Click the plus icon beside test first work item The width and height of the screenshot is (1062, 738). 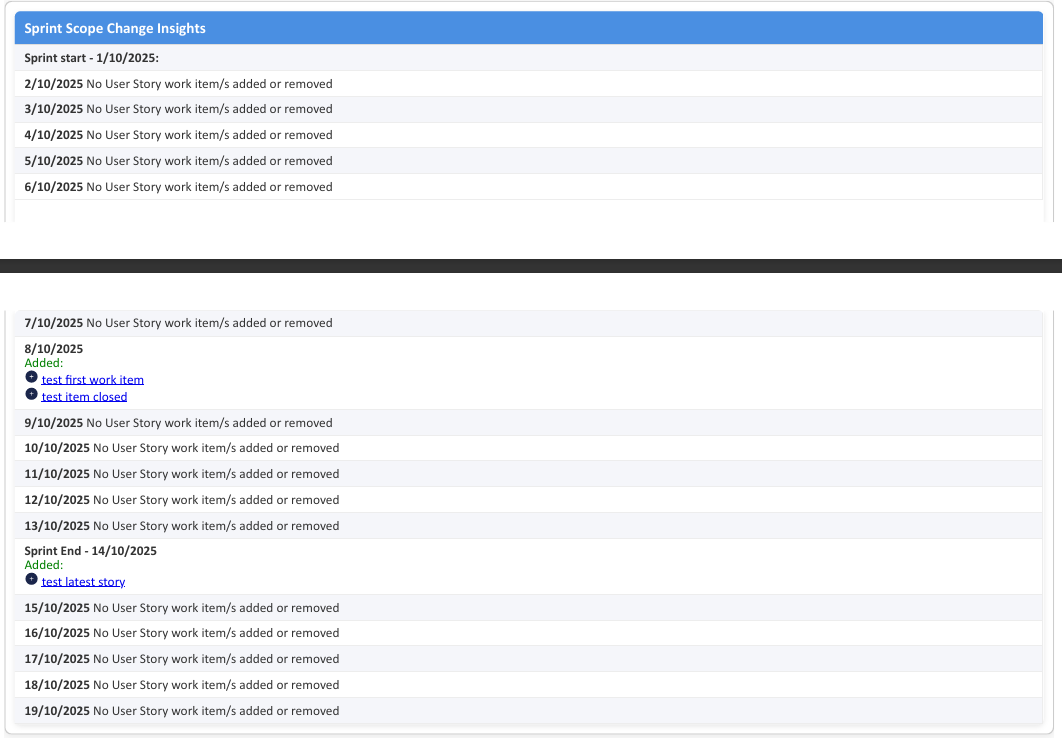pyautogui.click(x=31, y=378)
